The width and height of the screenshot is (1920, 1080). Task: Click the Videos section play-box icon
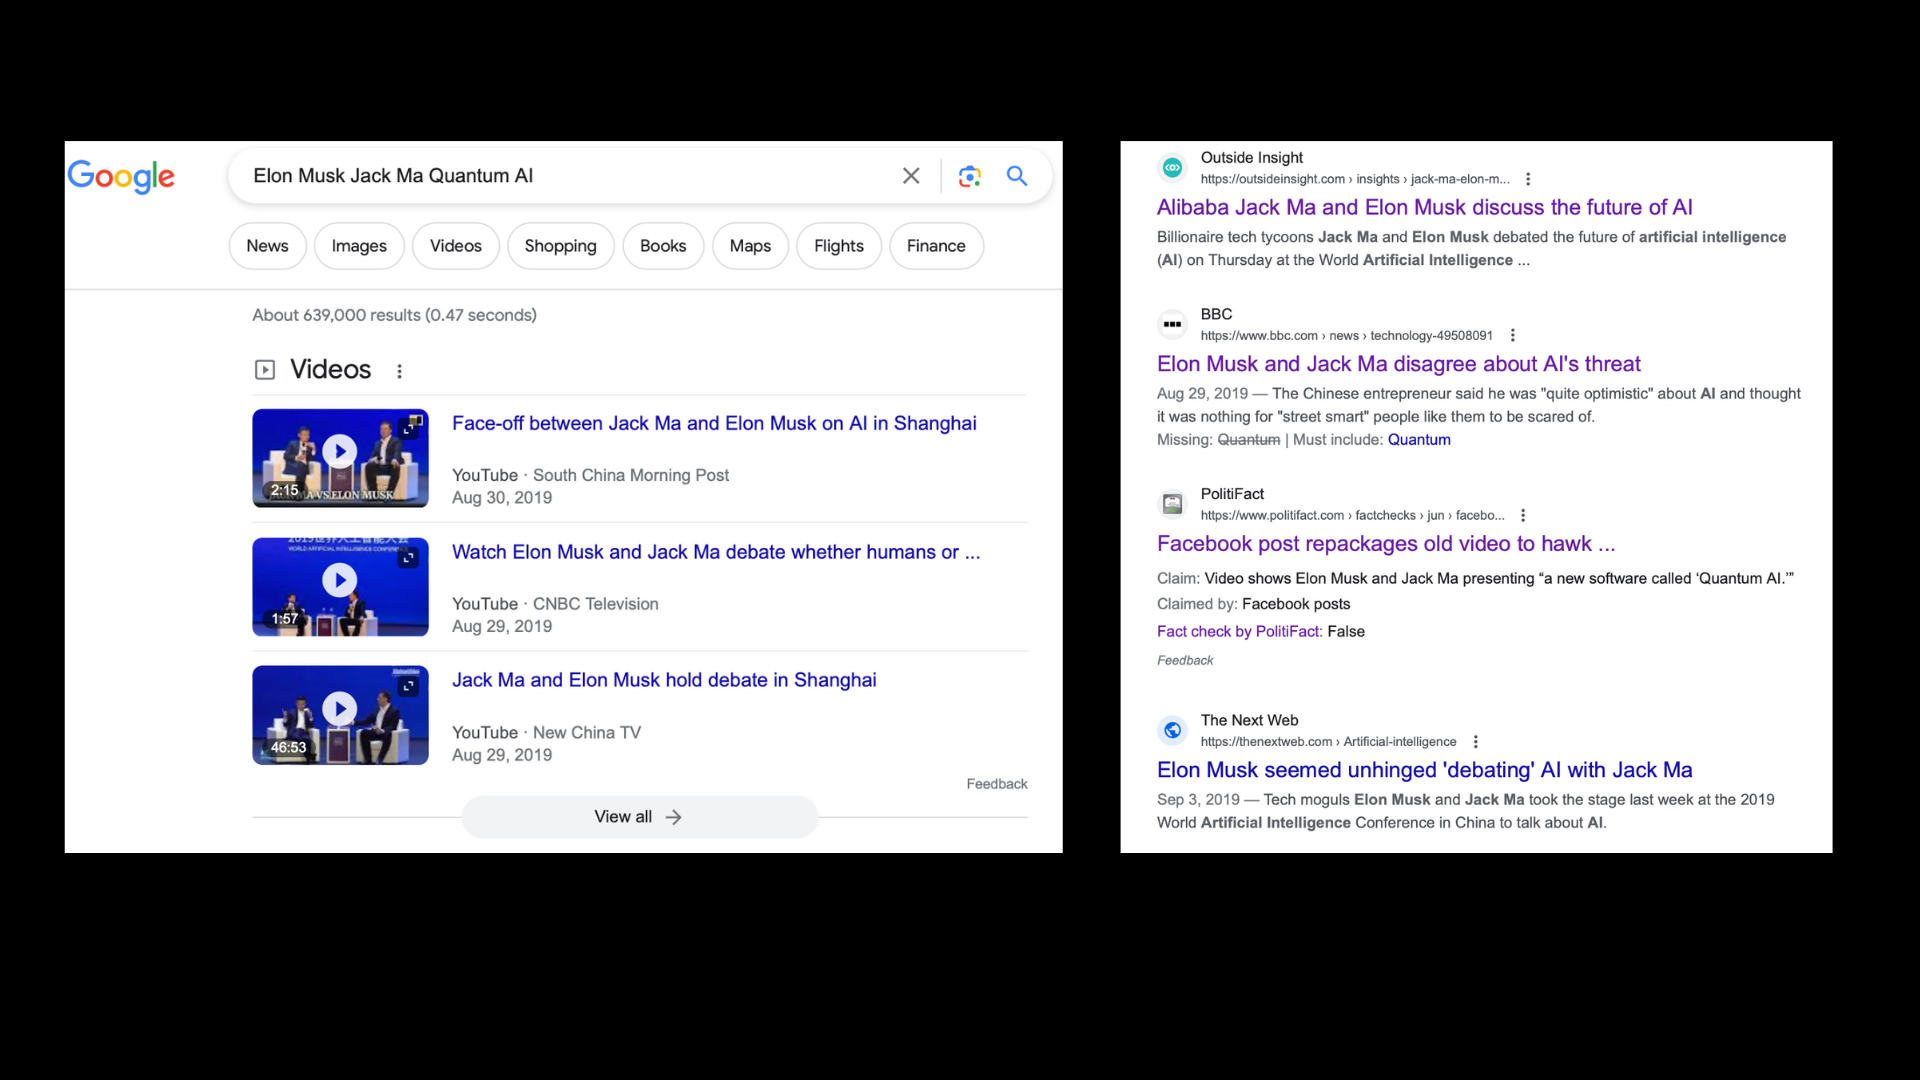pos(265,370)
